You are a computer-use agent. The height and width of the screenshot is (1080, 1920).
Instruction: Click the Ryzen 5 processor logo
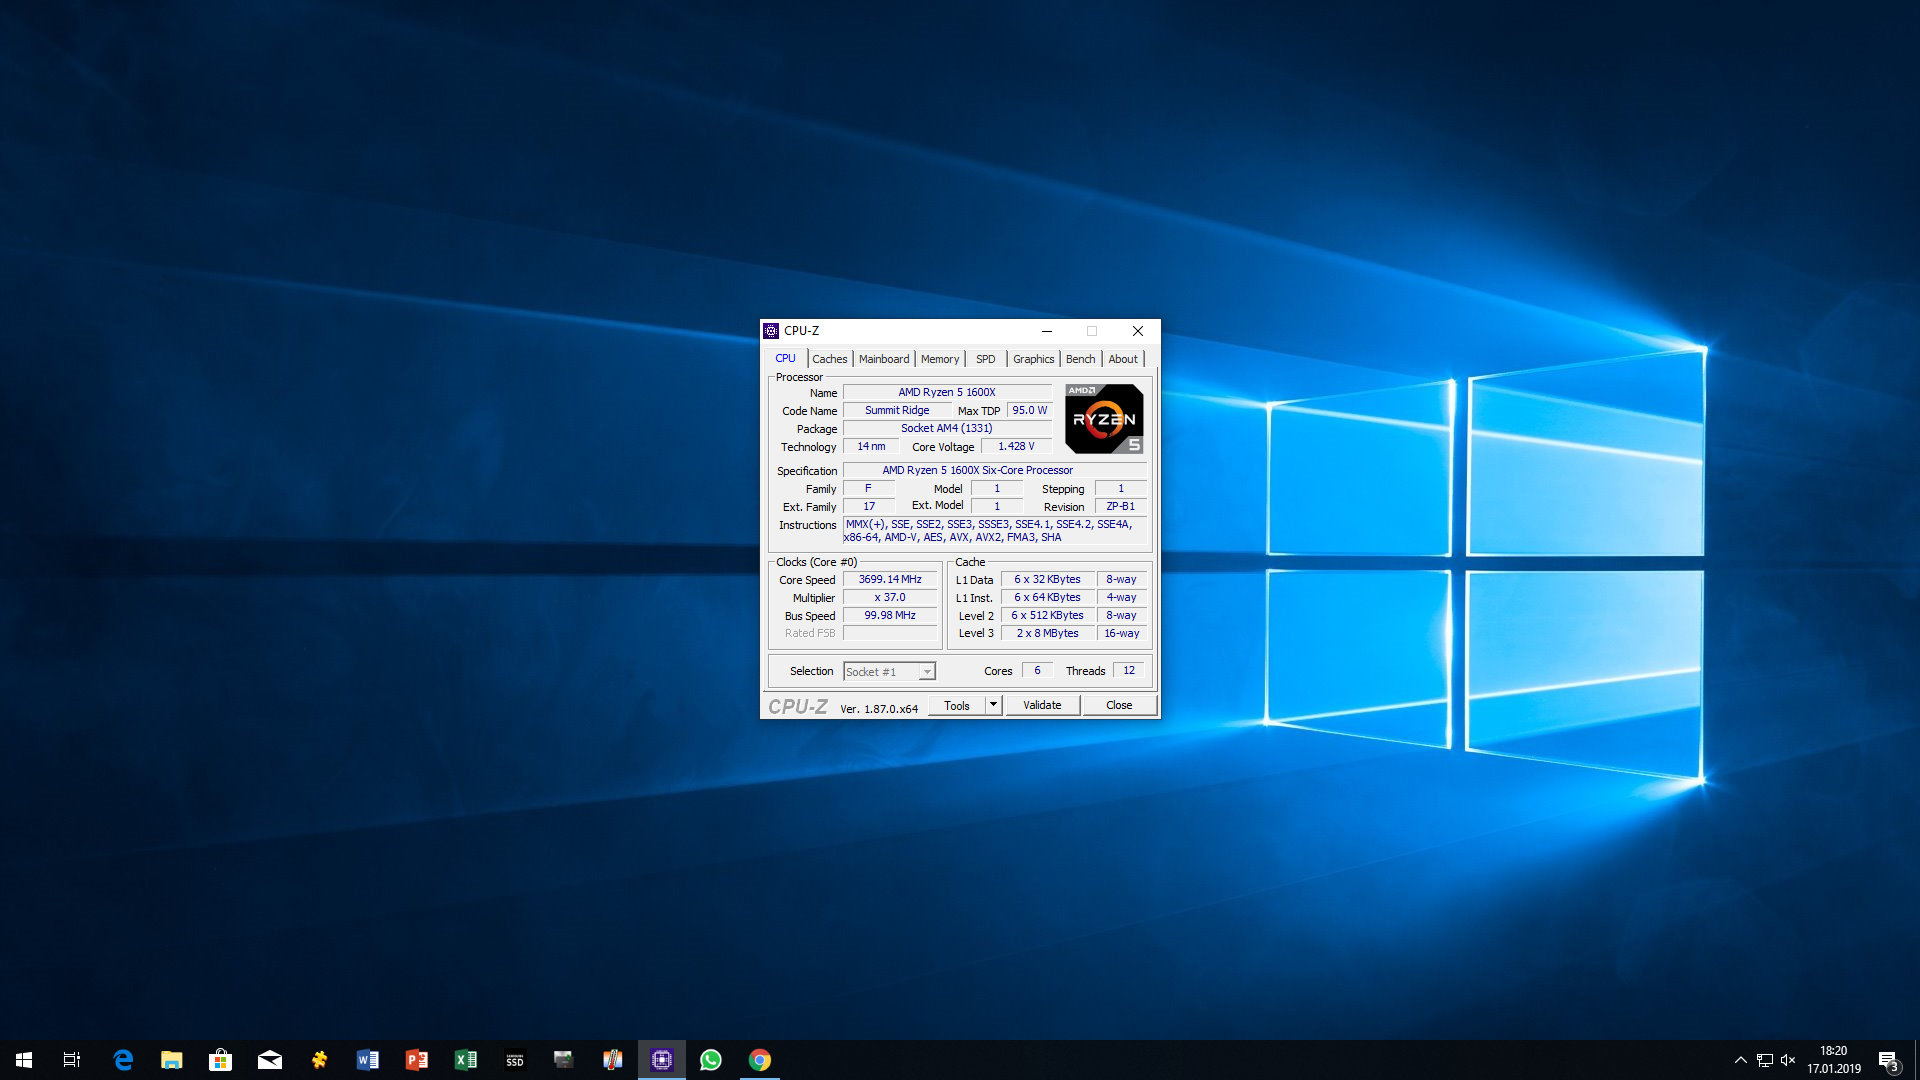coord(1104,419)
